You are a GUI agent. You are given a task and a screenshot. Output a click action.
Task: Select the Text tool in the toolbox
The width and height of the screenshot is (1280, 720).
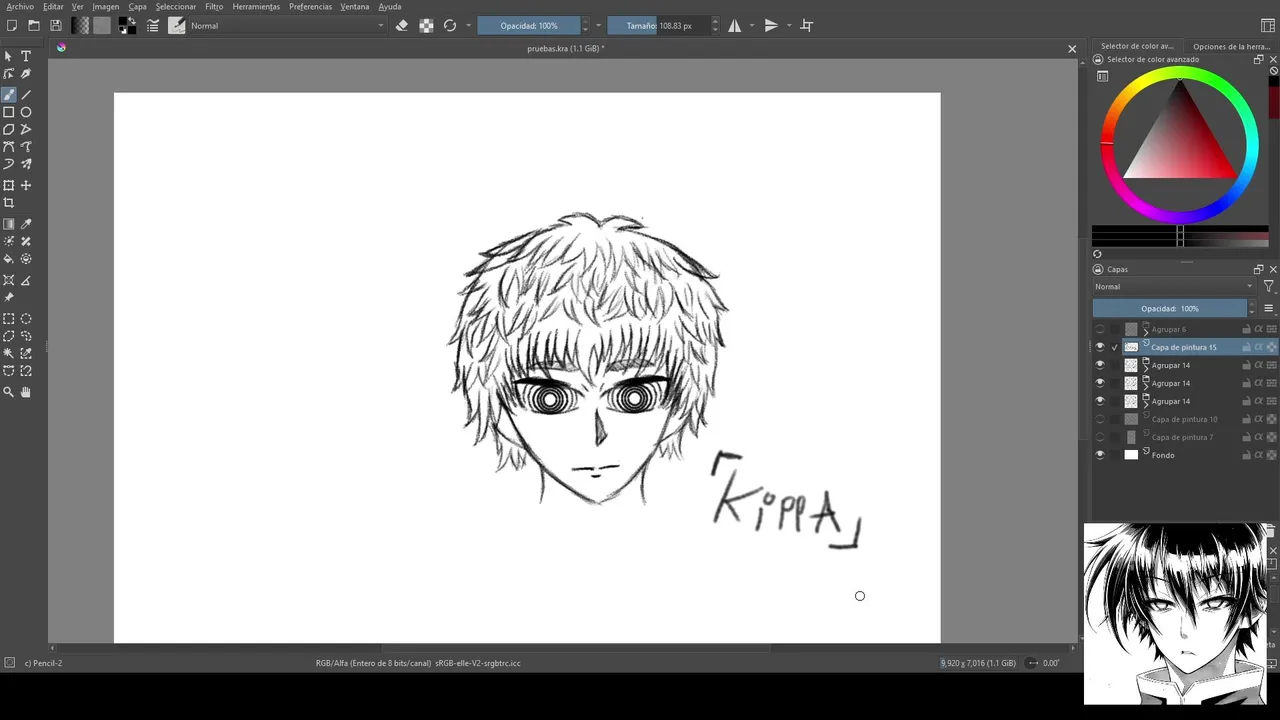pyautogui.click(x=26, y=57)
